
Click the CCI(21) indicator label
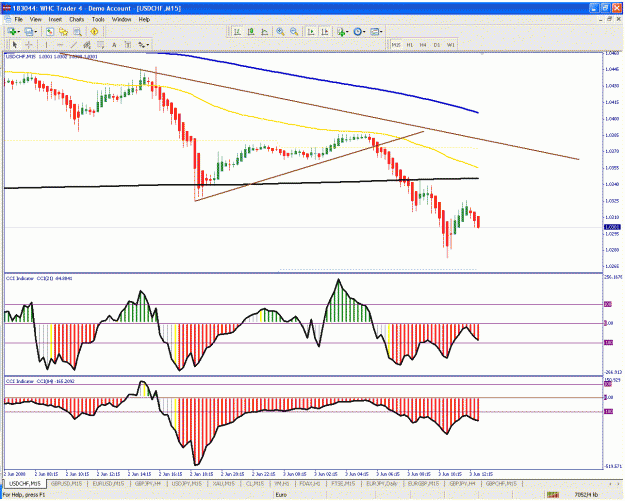[39, 279]
